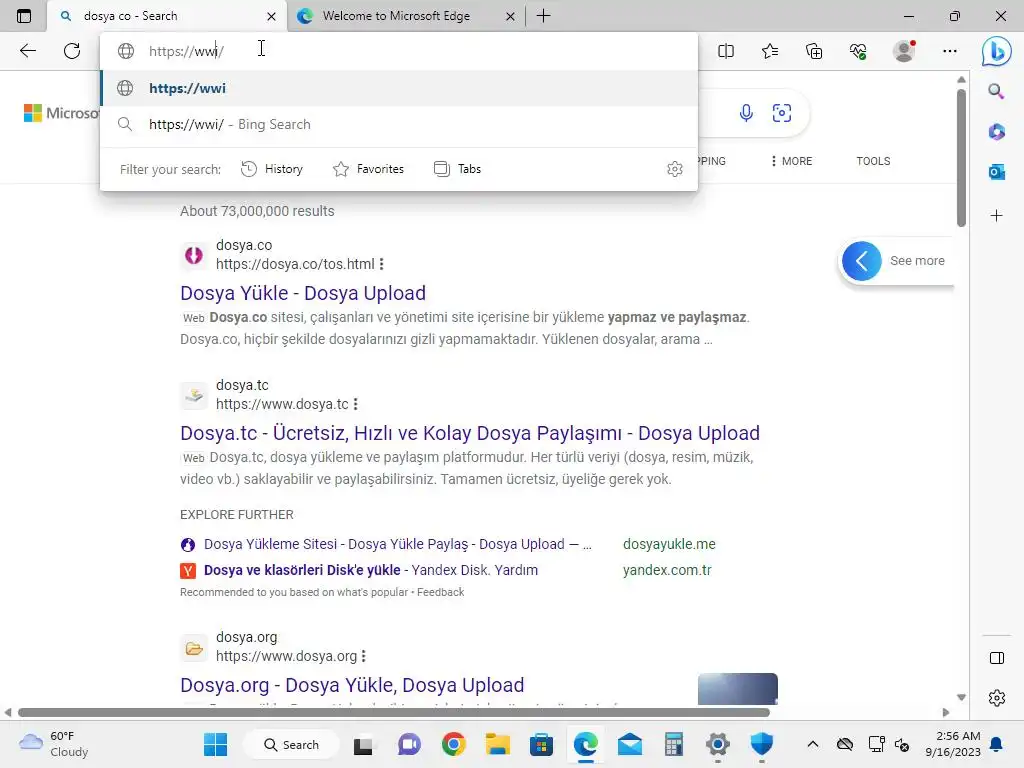Choose the https://wwi/ Bing Search suggestion
1024x768 pixels.
(x=398, y=124)
